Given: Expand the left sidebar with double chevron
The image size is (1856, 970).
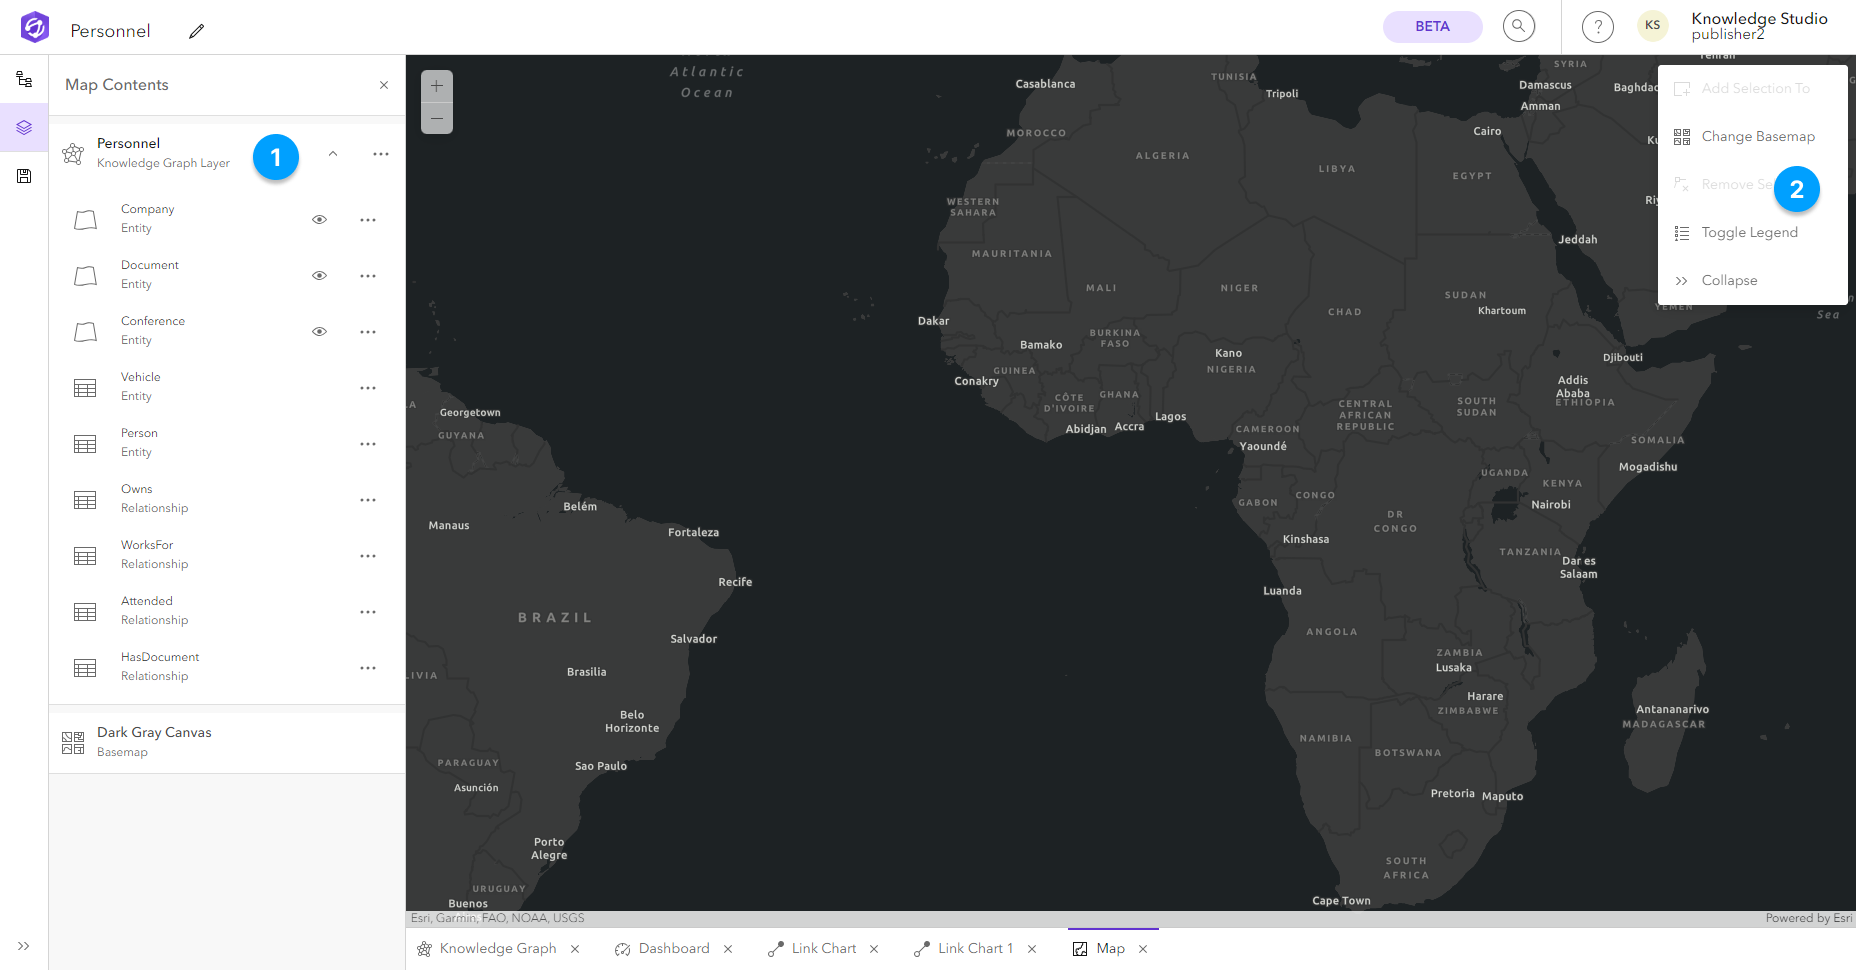Looking at the screenshot, I should (24, 946).
